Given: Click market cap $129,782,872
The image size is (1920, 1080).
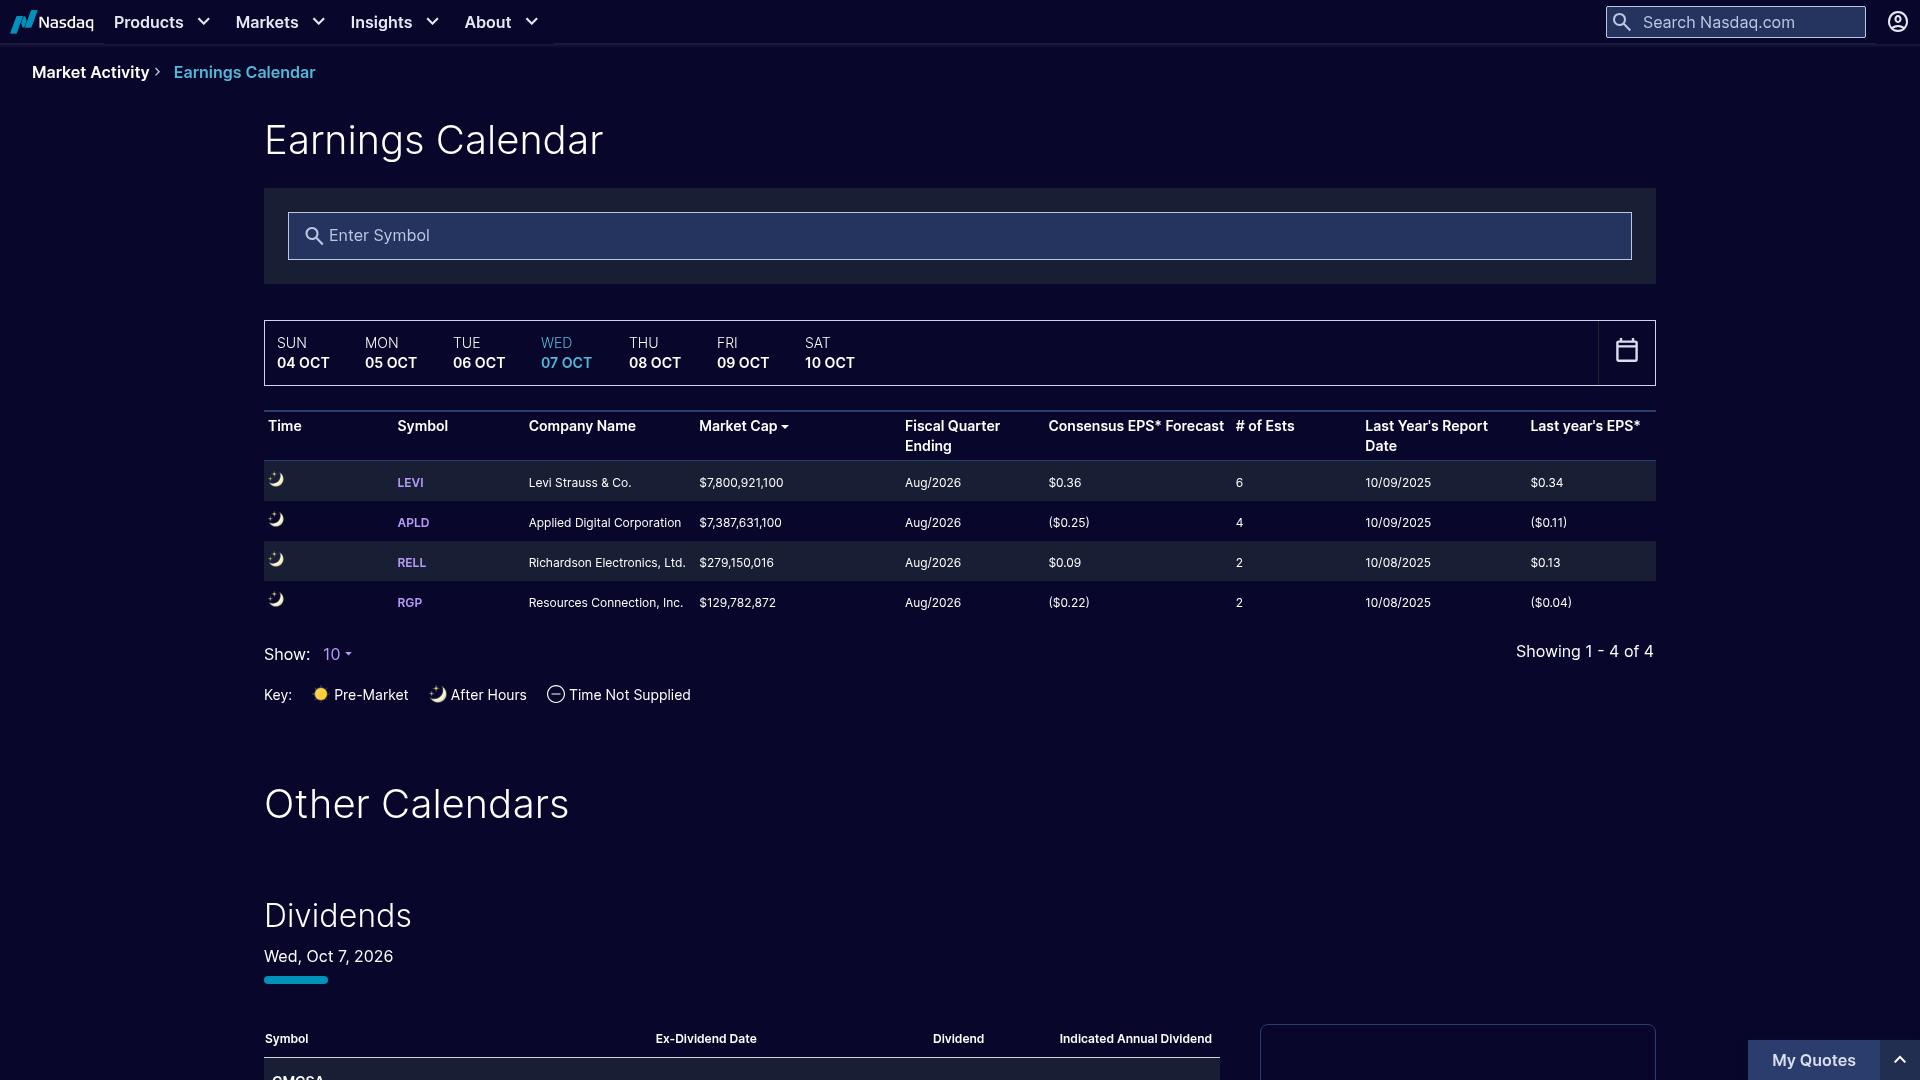Looking at the screenshot, I should coord(737,603).
